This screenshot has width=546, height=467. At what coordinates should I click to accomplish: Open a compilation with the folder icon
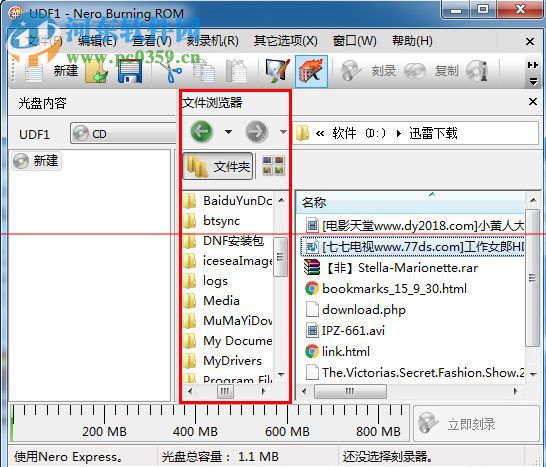pos(96,71)
